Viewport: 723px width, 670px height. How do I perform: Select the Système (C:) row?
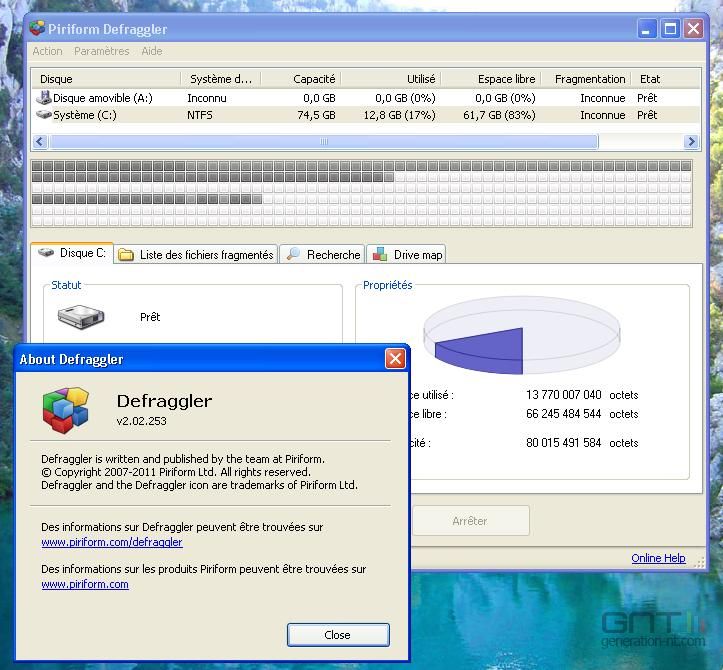pyautogui.click(x=366, y=115)
